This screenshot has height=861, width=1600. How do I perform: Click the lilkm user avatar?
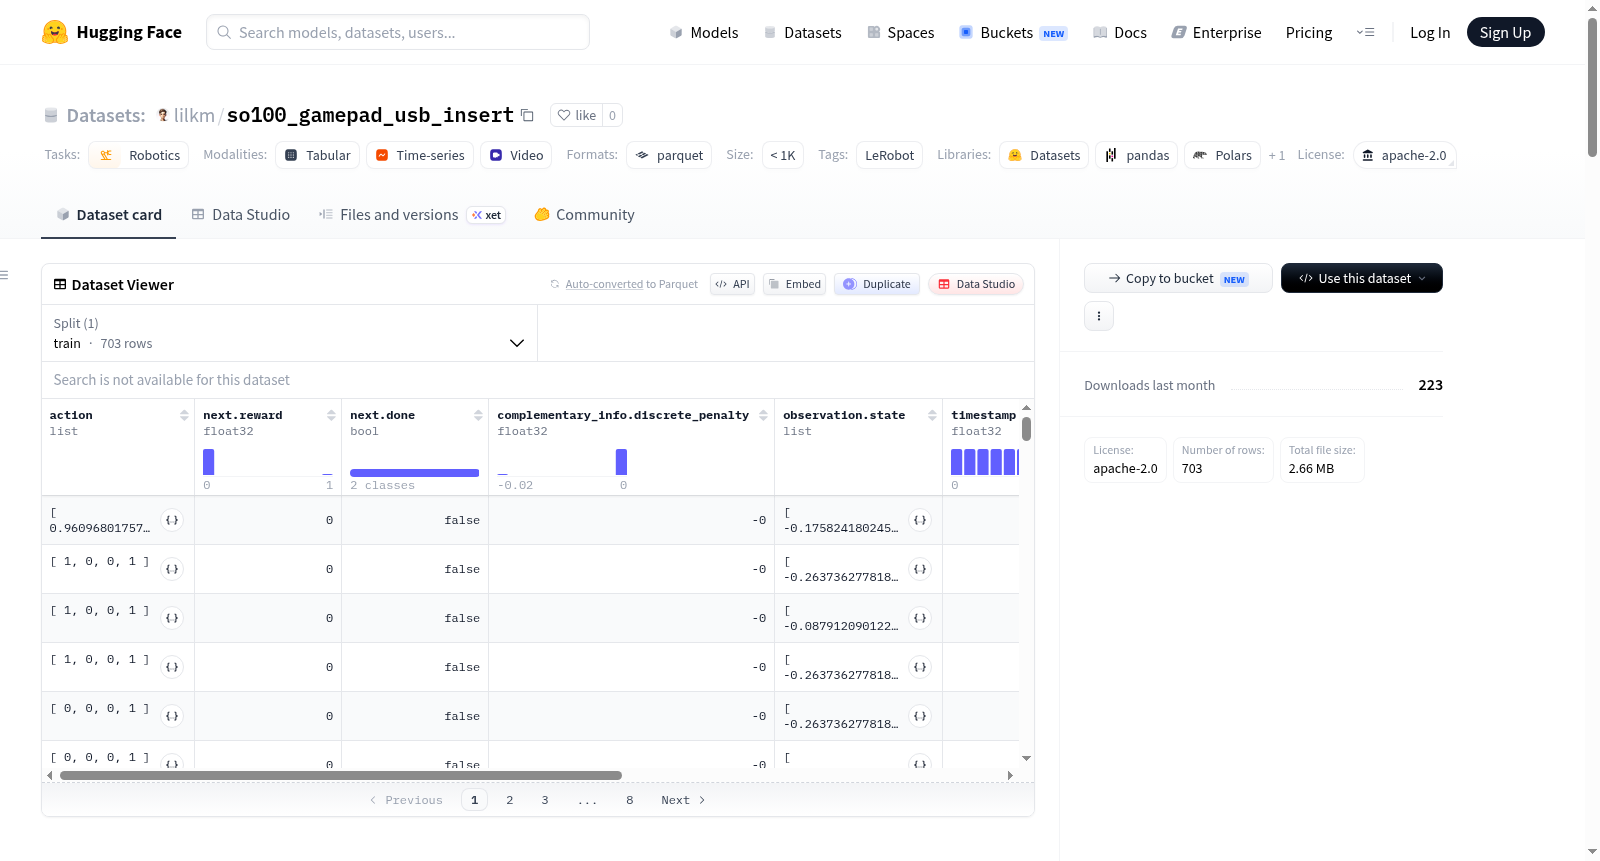coord(163,115)
